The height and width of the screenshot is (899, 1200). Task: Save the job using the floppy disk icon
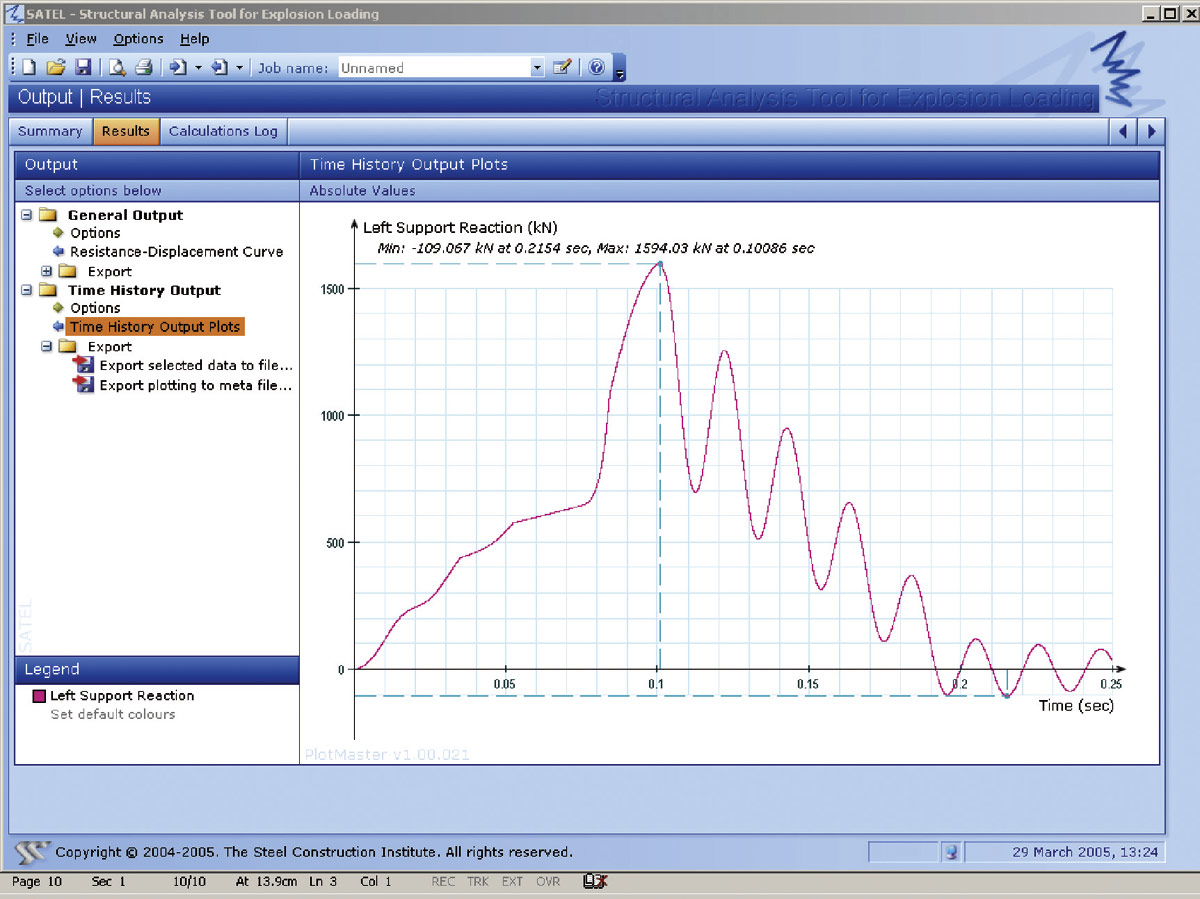[x=83, y=68]
